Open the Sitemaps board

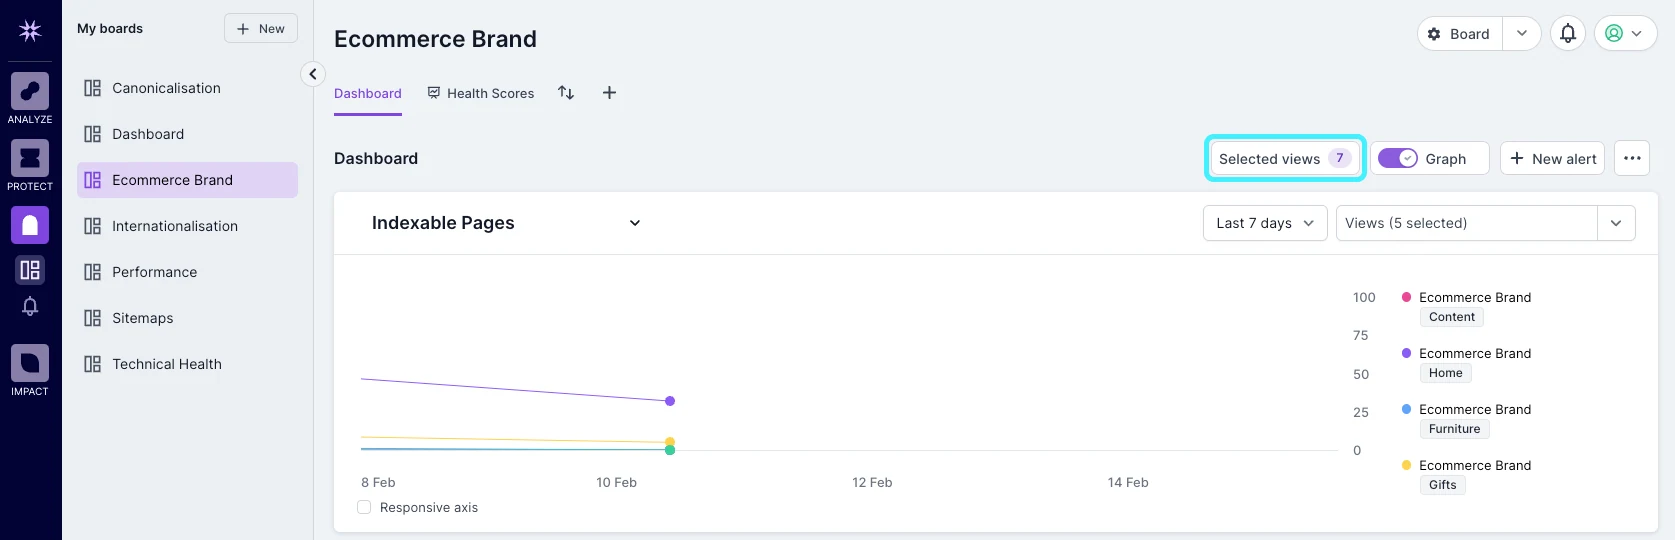[187, 318]
